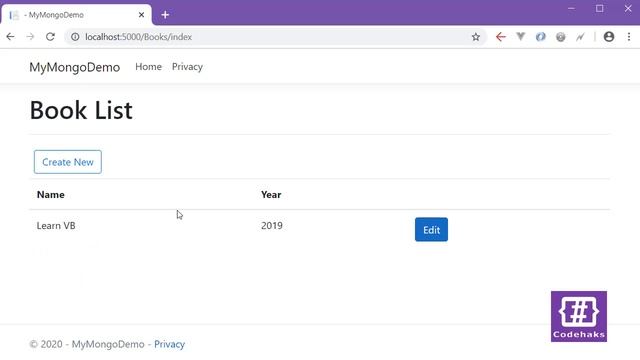This screenshot has height=360, width=640.
Task: Click the Create New button
Action: click(x=68, y=162)
